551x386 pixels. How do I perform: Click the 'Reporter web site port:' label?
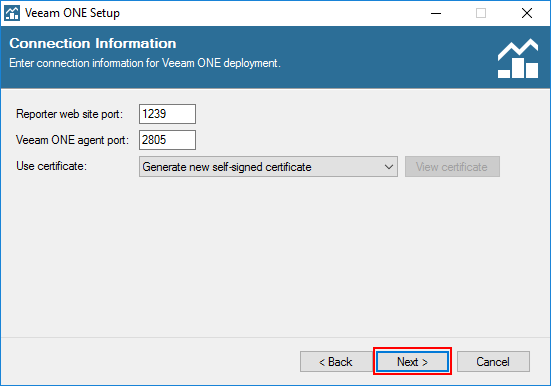coord(70,114)
